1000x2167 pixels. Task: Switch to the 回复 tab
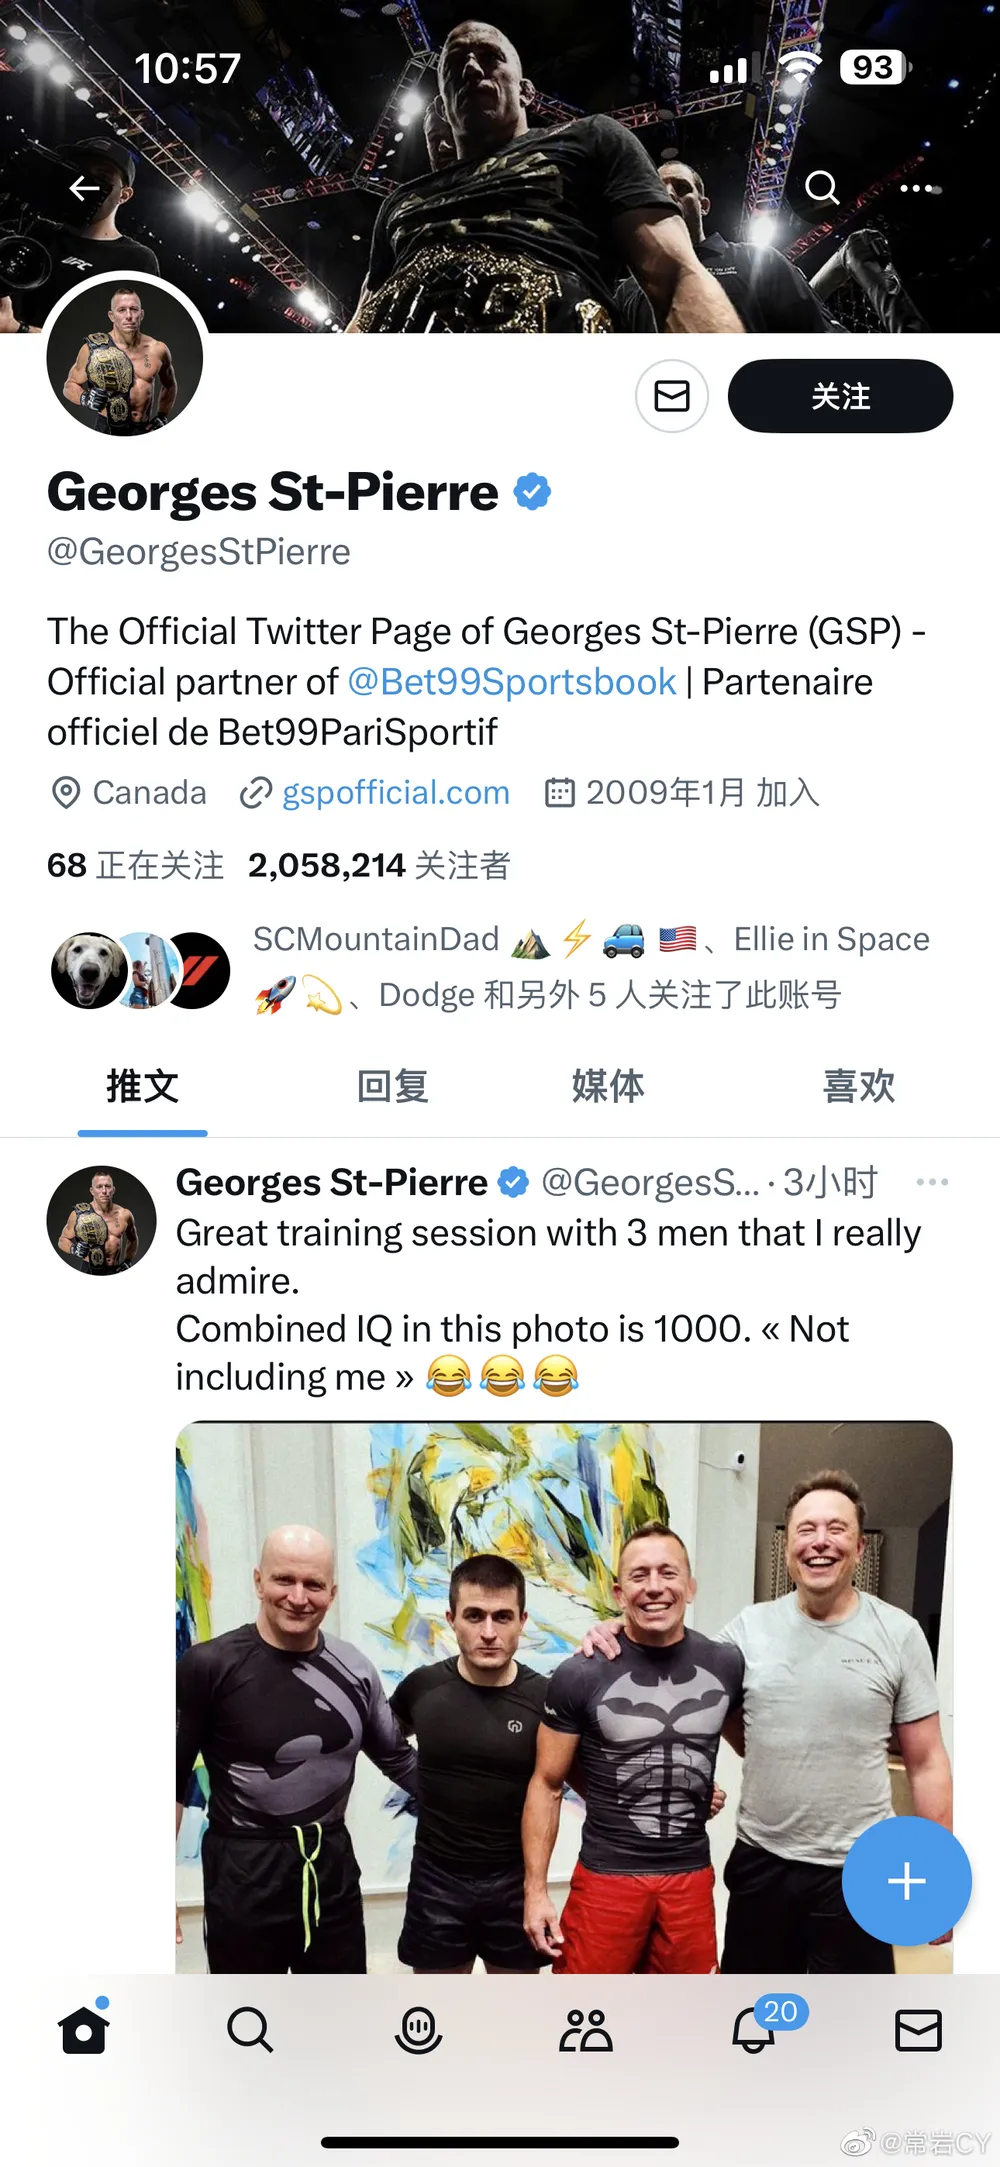coord(393,1087)
